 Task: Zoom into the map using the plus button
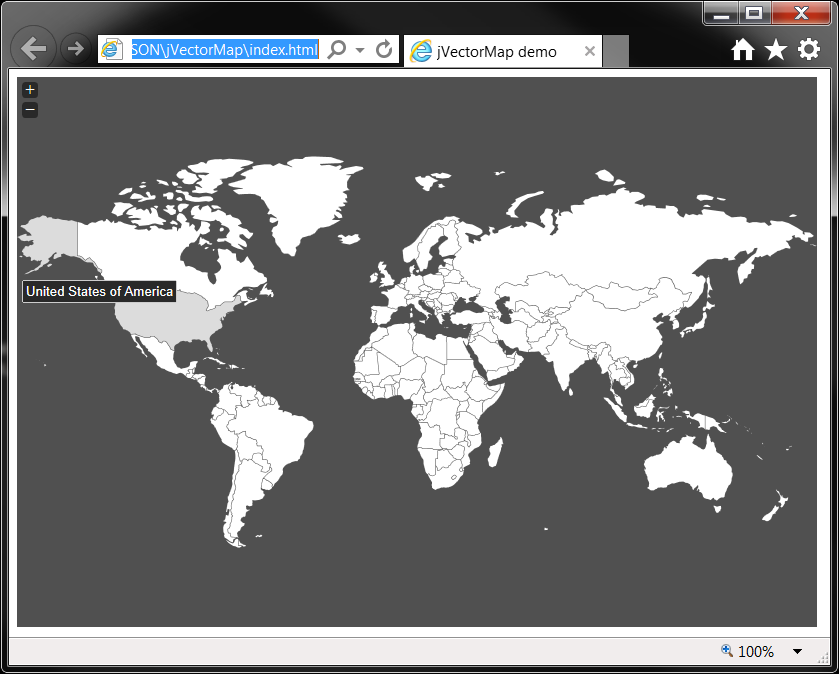pos(30,89)
